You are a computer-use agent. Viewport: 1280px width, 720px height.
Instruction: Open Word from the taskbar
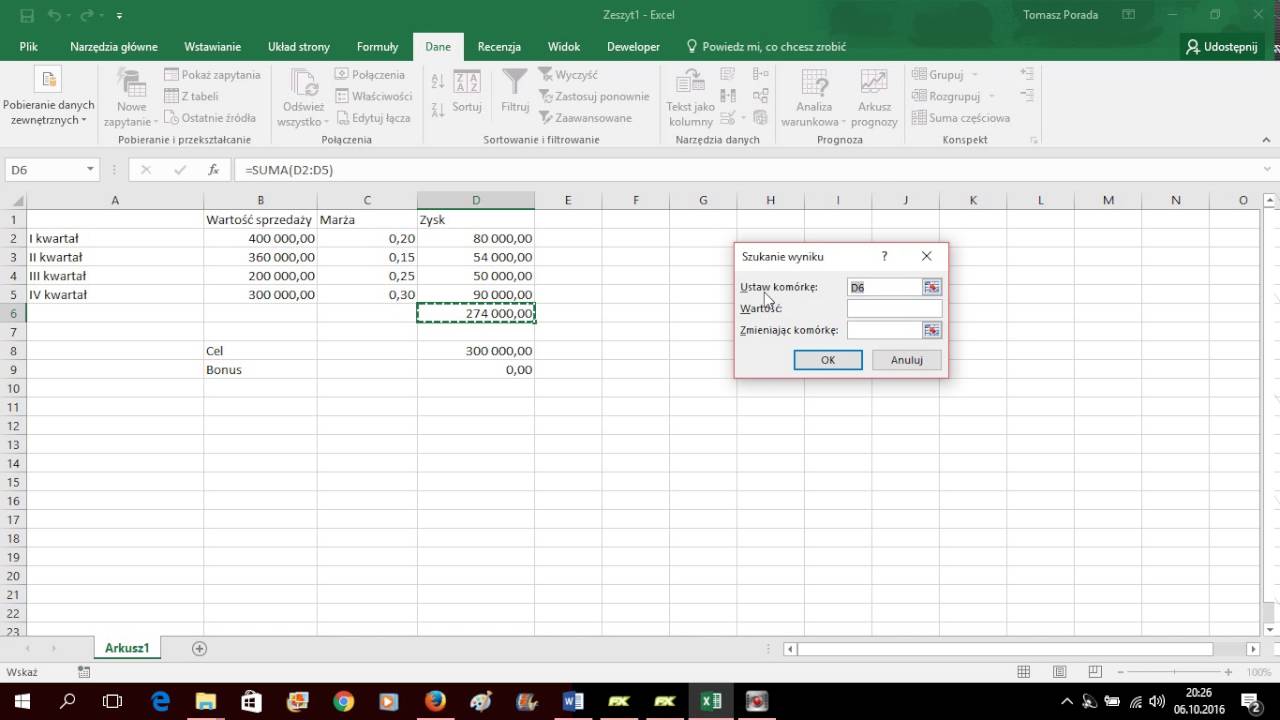click(x=573, y=701)
